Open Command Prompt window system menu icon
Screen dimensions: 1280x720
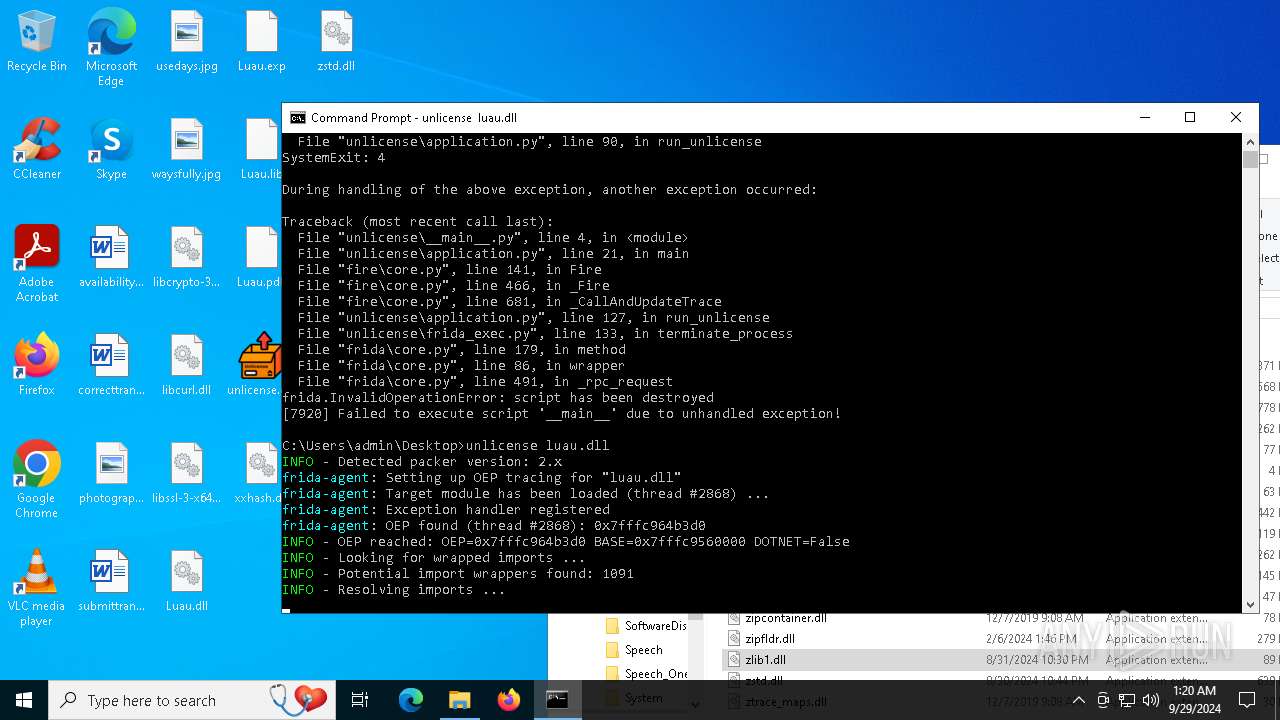297,117
